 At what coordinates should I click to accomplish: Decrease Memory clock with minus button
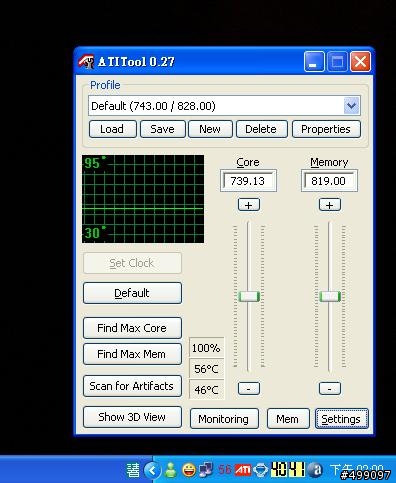(x=330, y=388)
